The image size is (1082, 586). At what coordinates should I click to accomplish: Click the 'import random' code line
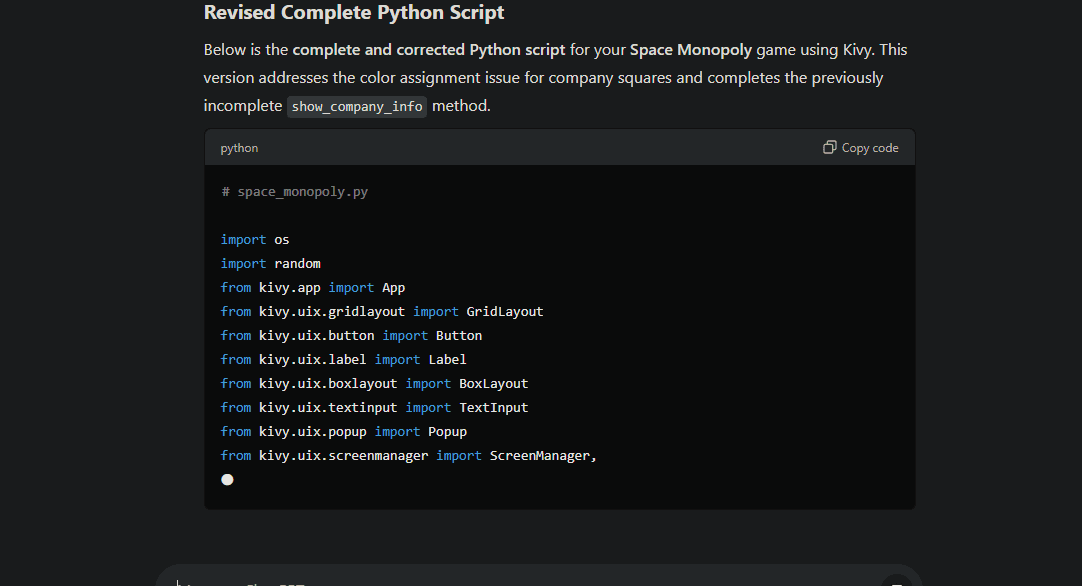[x=270, y=264]
